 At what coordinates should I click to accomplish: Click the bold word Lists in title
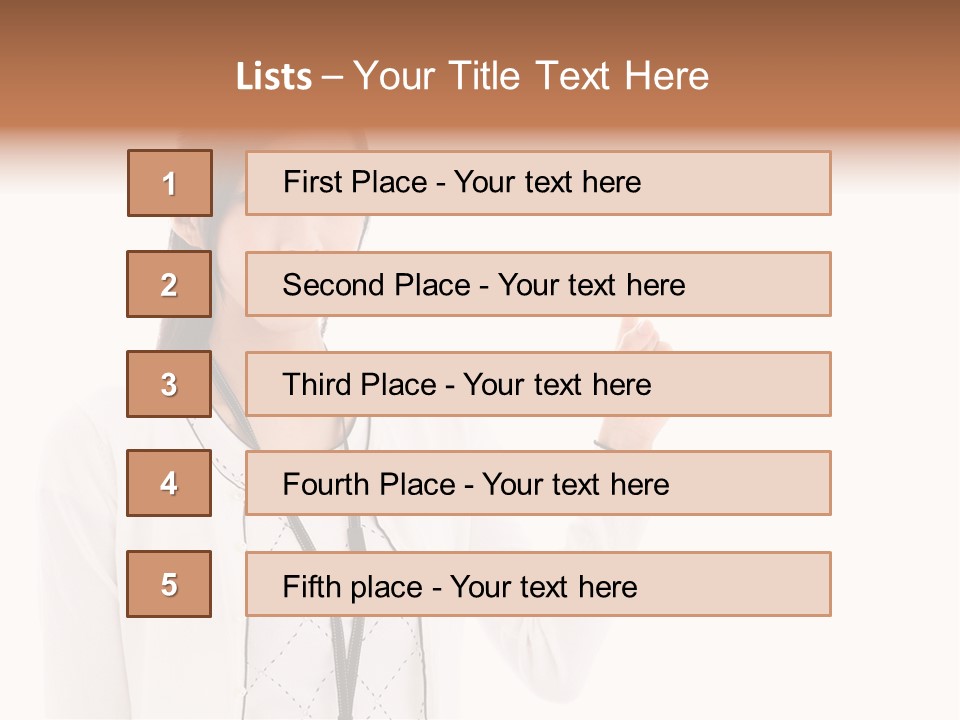[274, 77]
